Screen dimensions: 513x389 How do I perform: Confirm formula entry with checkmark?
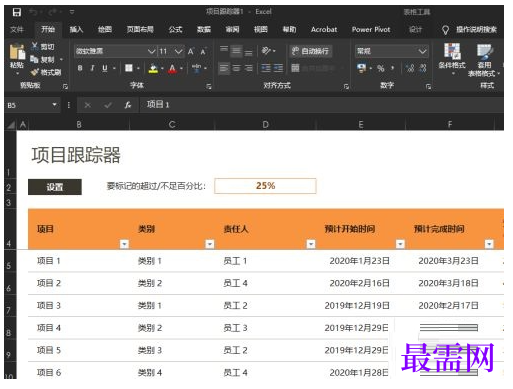point(108,105)
